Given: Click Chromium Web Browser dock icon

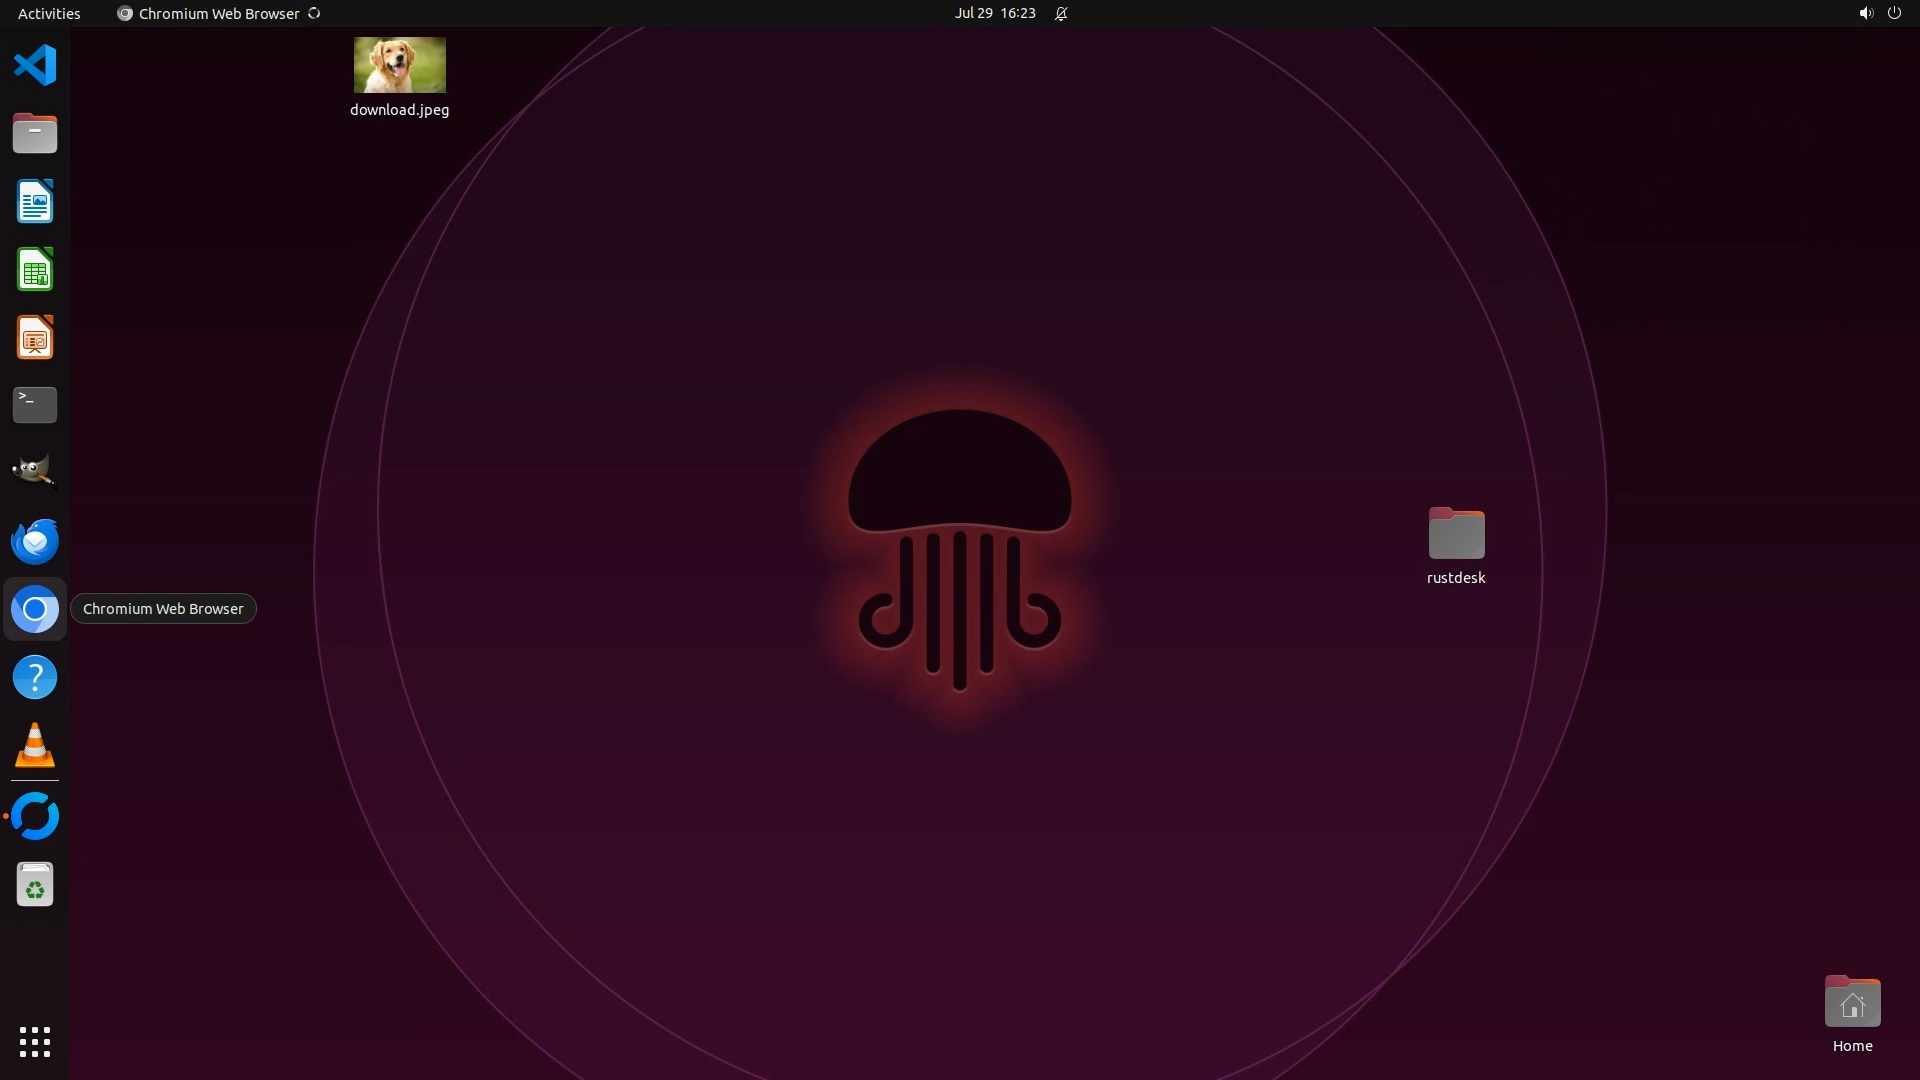Looking at the screenshot, I should pyautogui.click(x=35, y=609).
